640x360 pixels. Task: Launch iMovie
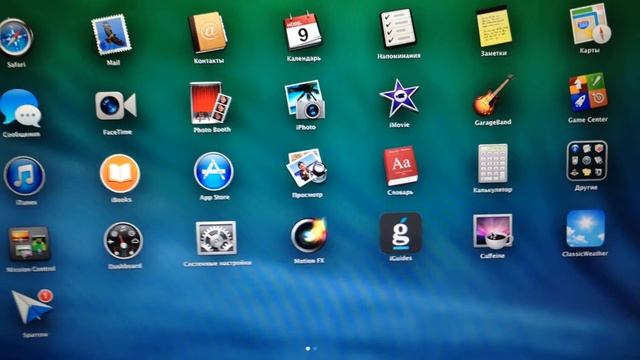(399, 98)
